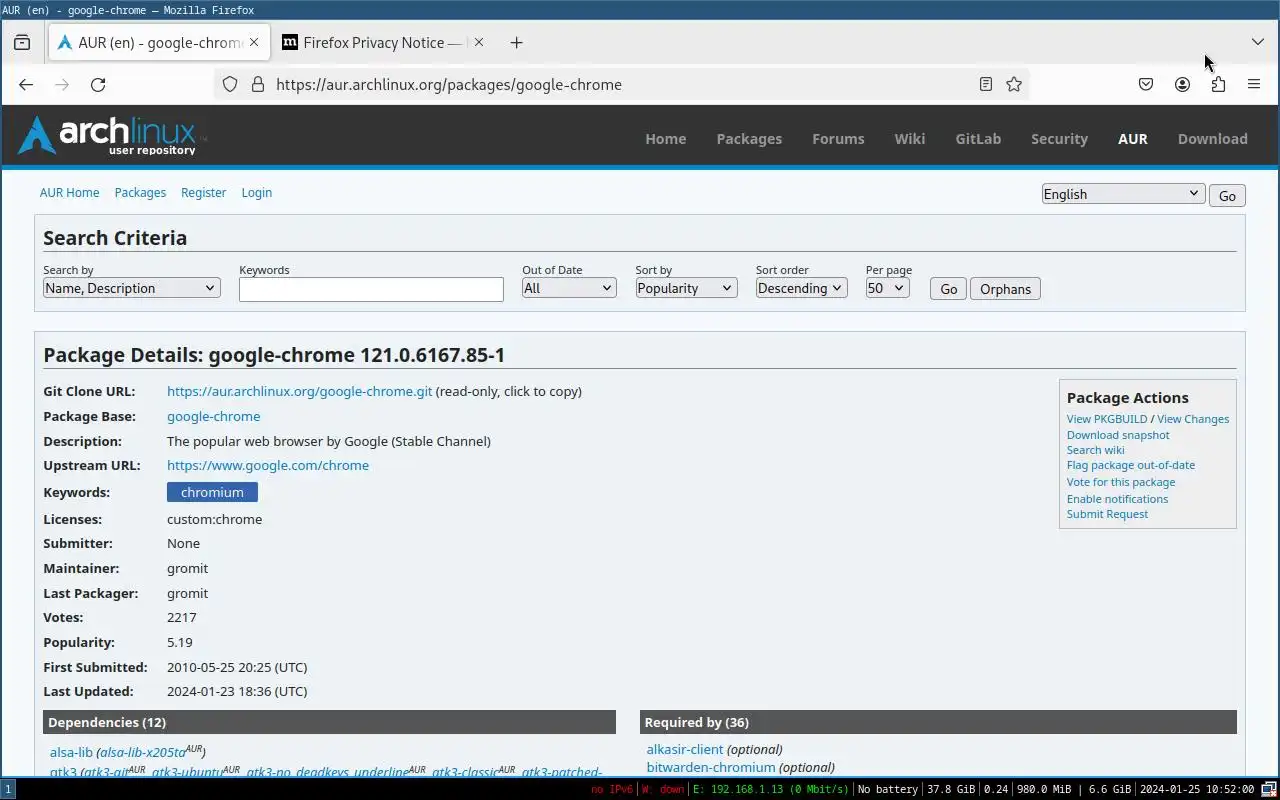Click the date and time in status bar
The width and height of the screenshot is (1280, 800).
tap(1197, 789)
